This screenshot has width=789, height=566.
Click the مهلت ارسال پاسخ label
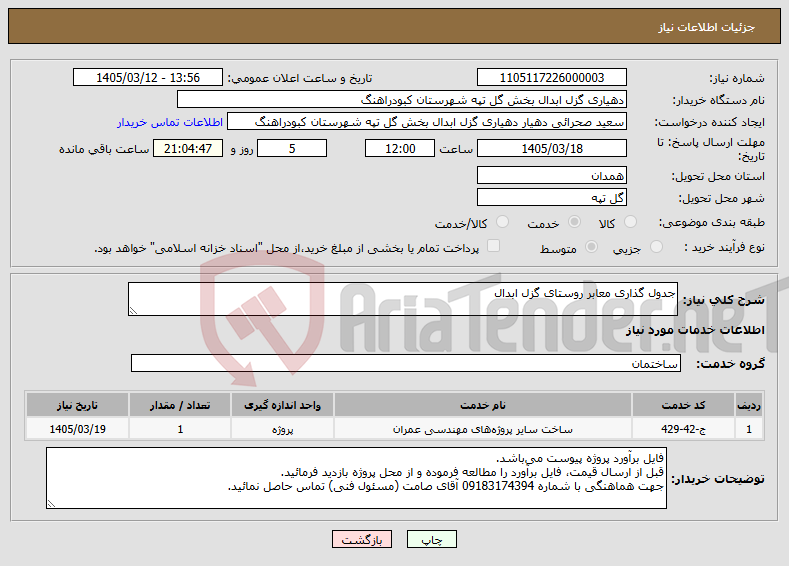711,149
